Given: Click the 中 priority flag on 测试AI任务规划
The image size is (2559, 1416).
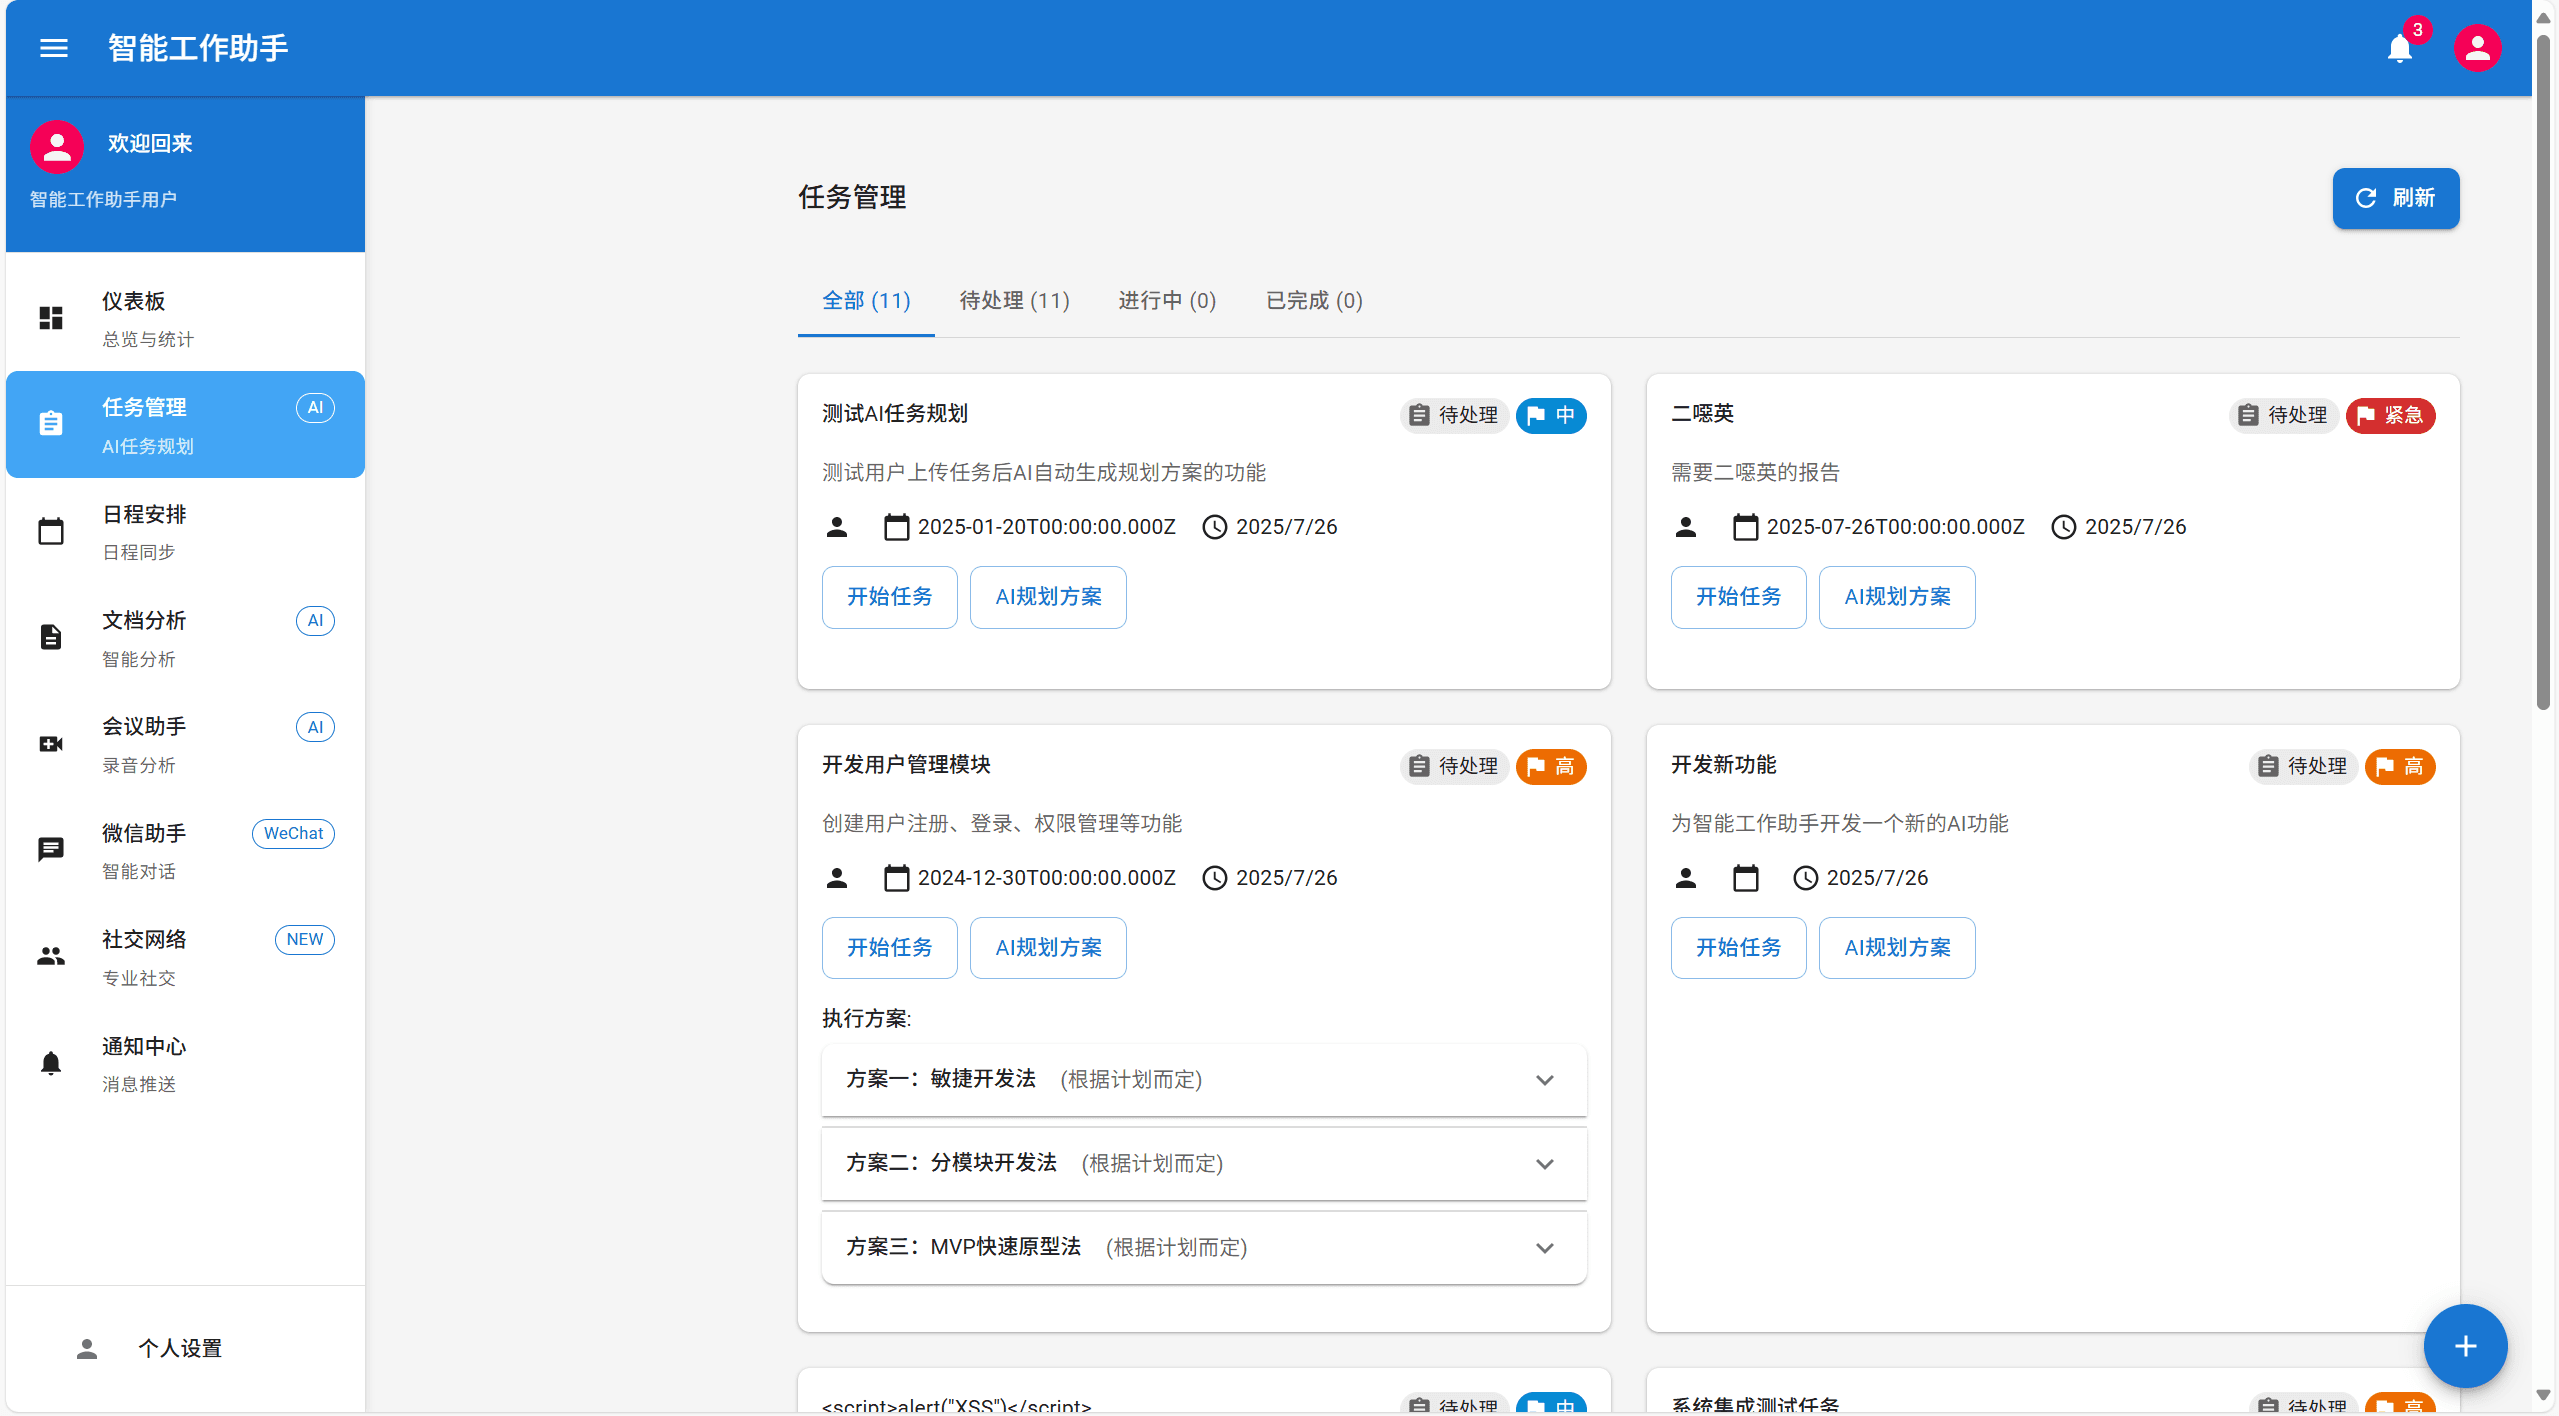Looking at the screenshot, I should click(x=1551, y=416).
